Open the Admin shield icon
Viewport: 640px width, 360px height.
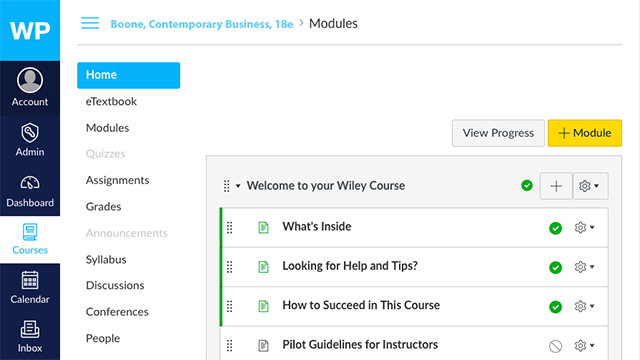pyautogui.click(x=30, y=132)
